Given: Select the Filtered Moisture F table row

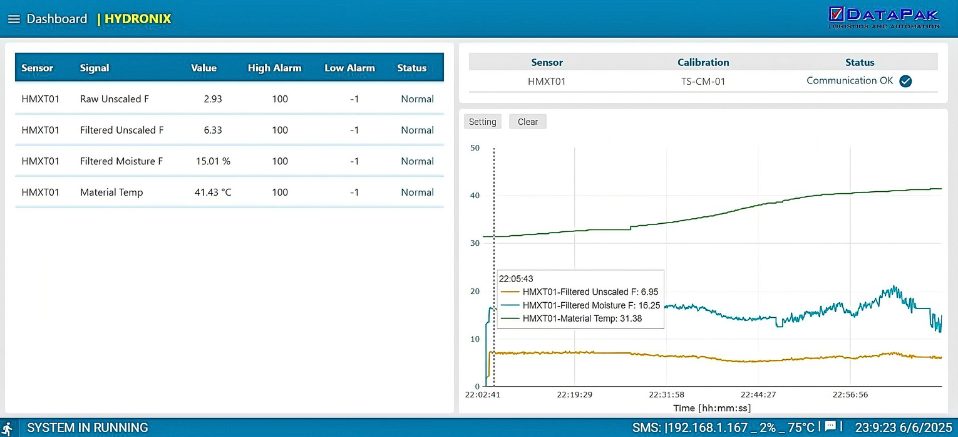Looking at the screenshot, I should click(x=229, y=161).
